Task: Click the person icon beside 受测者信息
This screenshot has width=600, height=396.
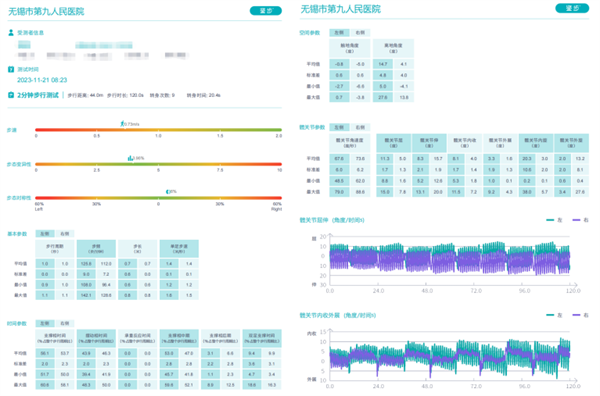Action: pyautogui.click(x=11, y=33)
